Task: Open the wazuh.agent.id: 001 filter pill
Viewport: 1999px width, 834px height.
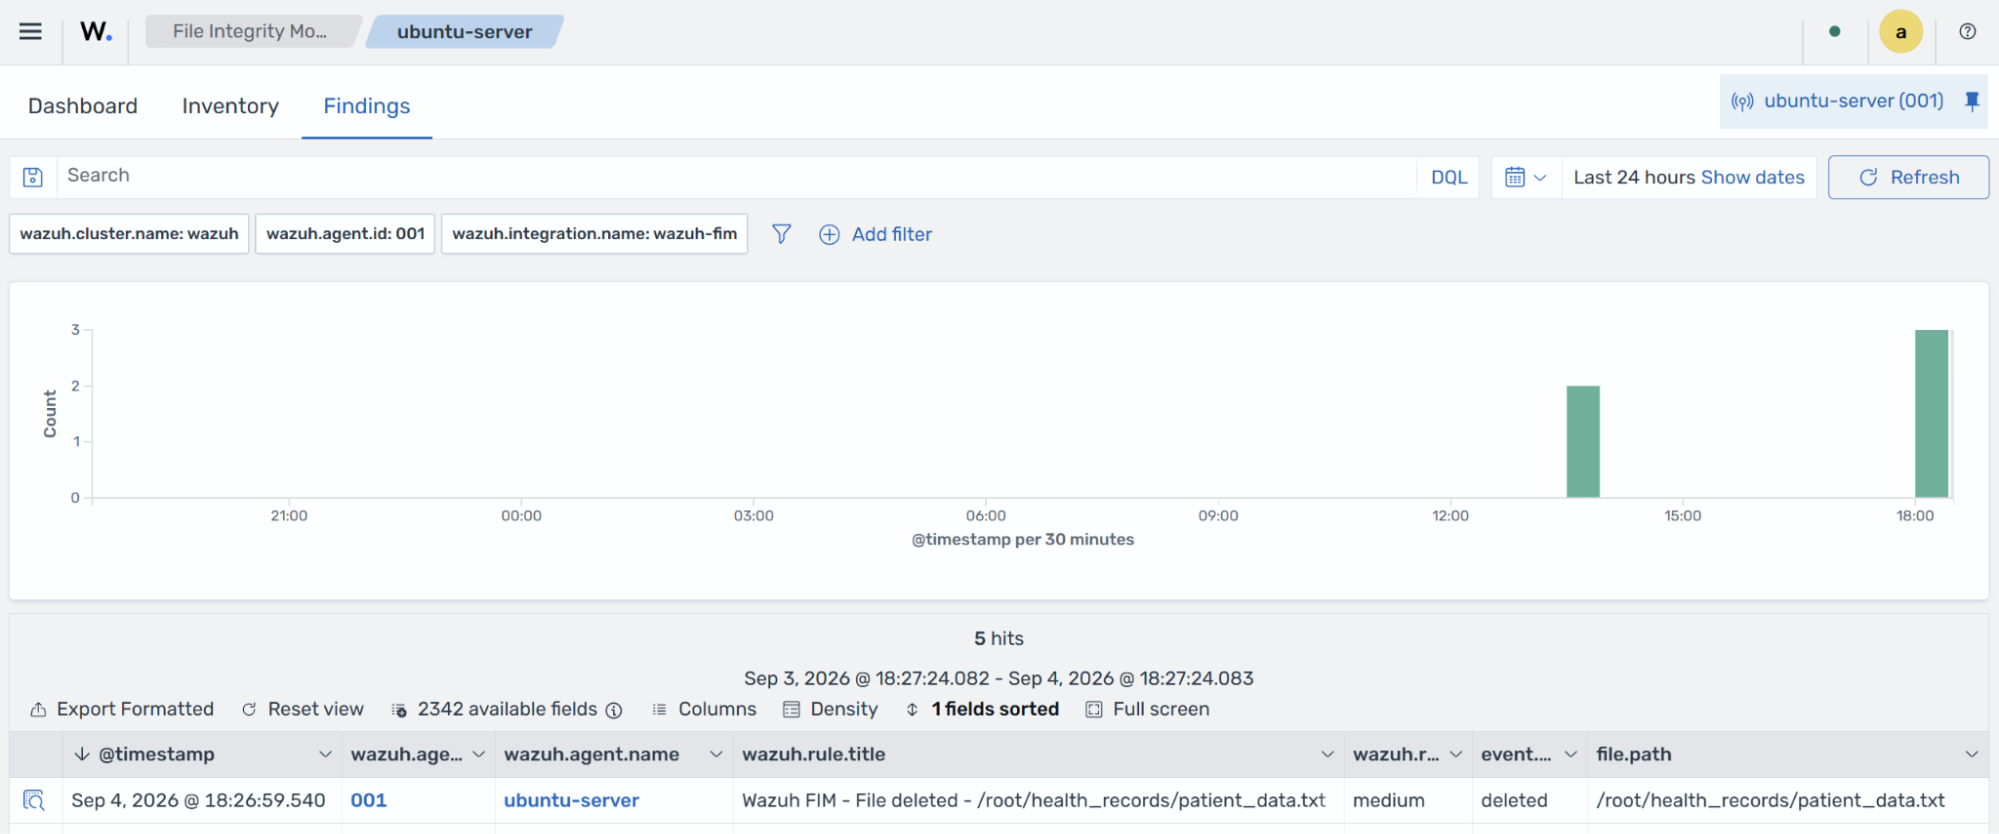Action: (345, 233)
